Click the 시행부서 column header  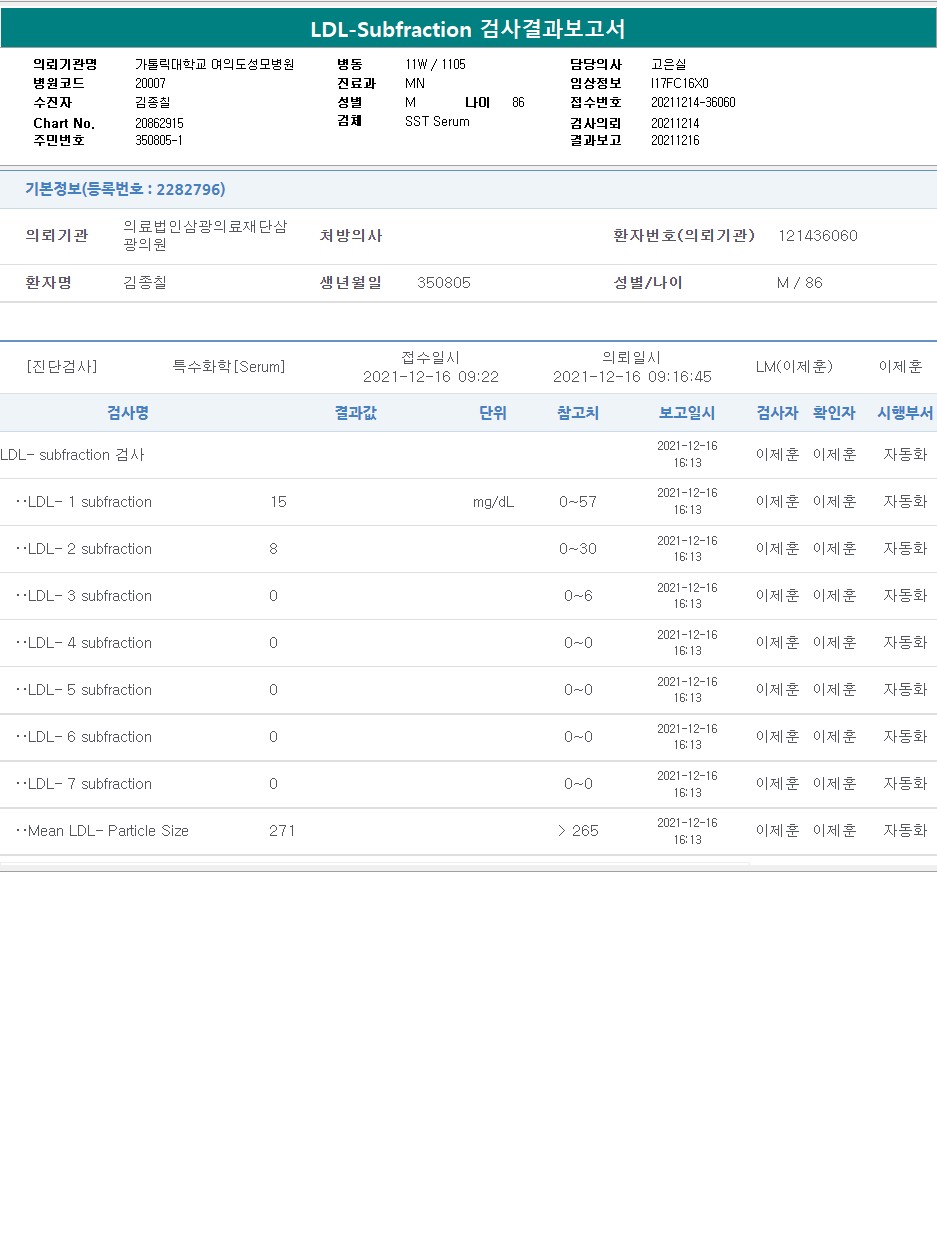tap(905, 413)
